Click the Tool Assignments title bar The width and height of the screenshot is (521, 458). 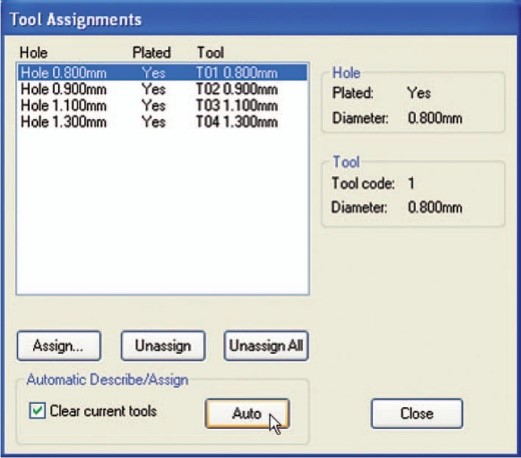(x=260, y=19)
